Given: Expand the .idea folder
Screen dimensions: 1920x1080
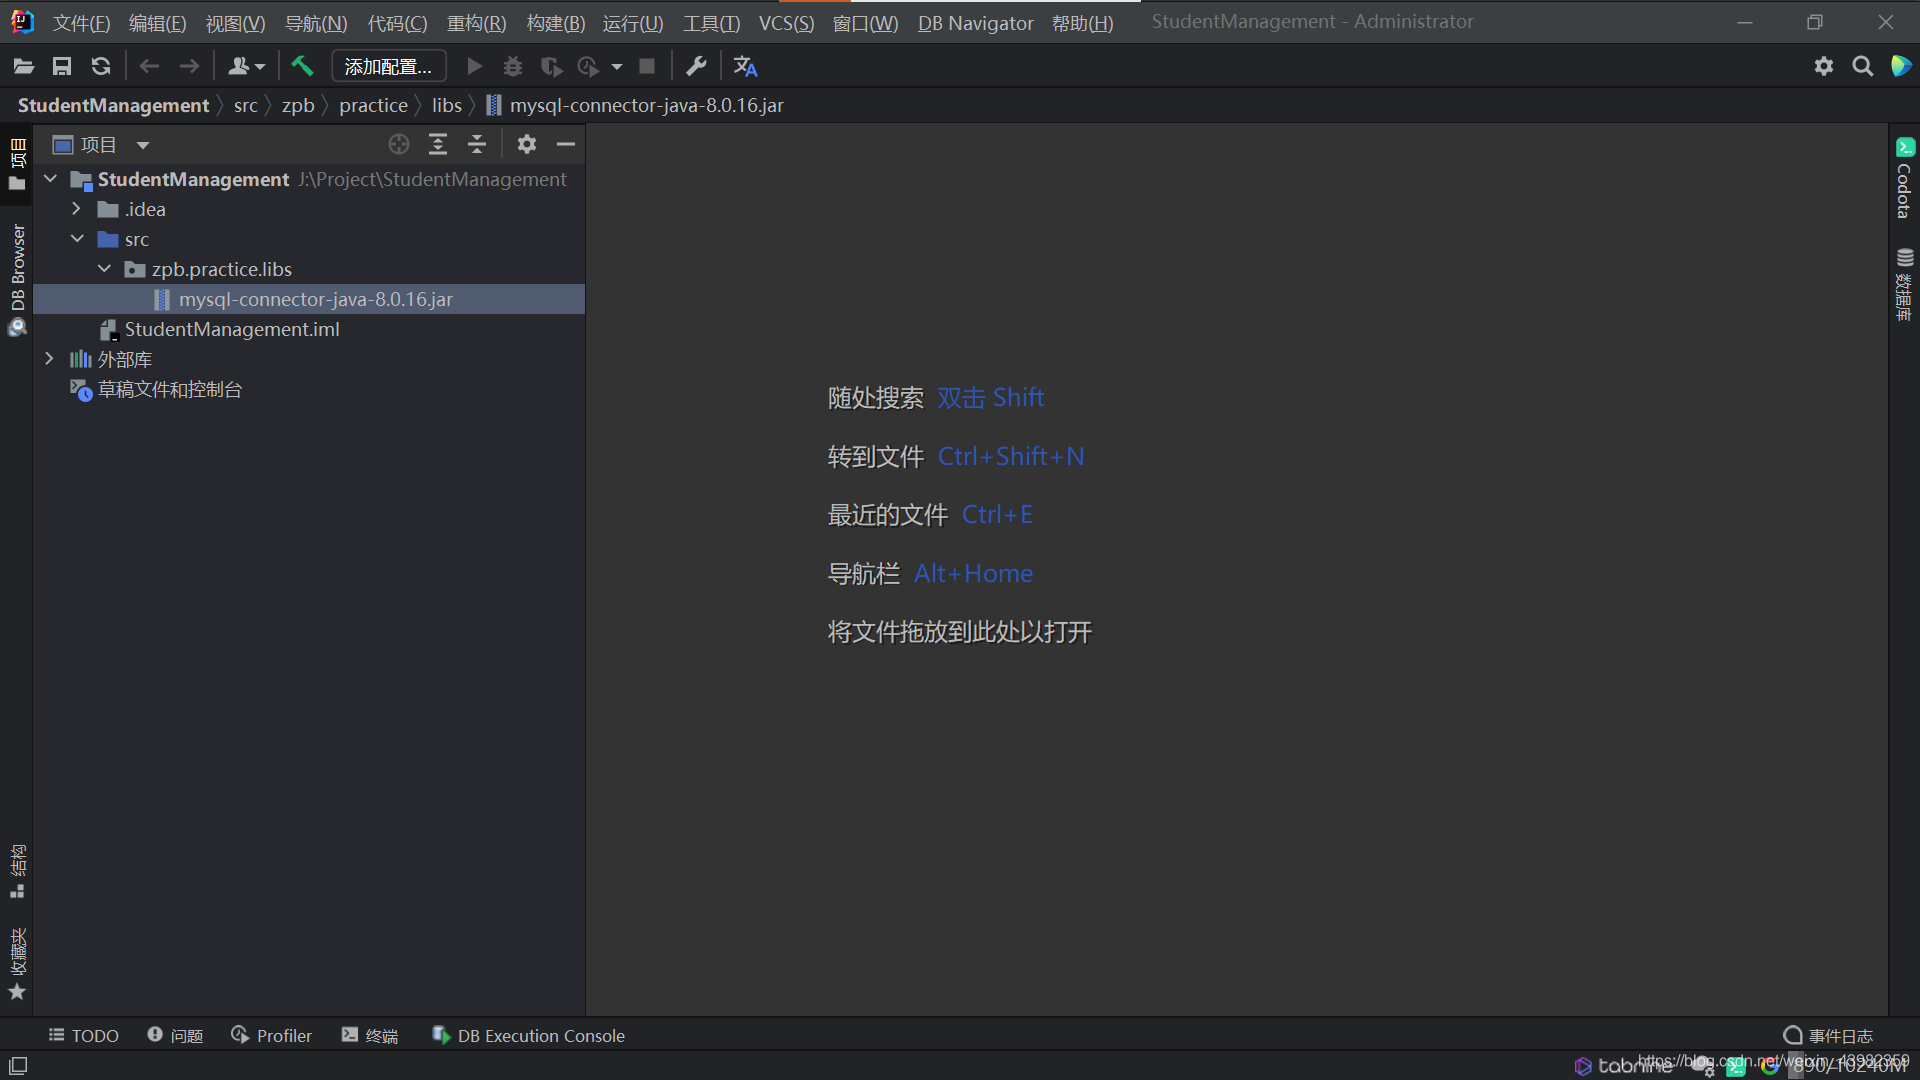Looking at the screenshot, I should click(76, 209).
